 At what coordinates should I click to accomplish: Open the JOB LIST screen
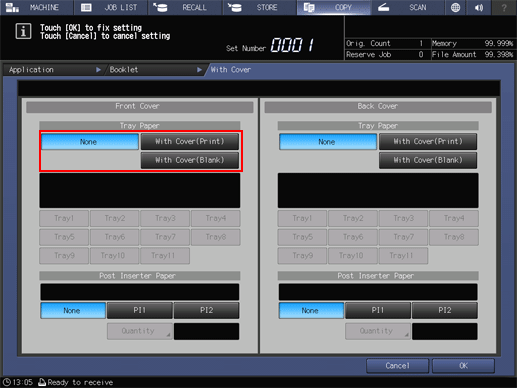[x=111, y=7]
